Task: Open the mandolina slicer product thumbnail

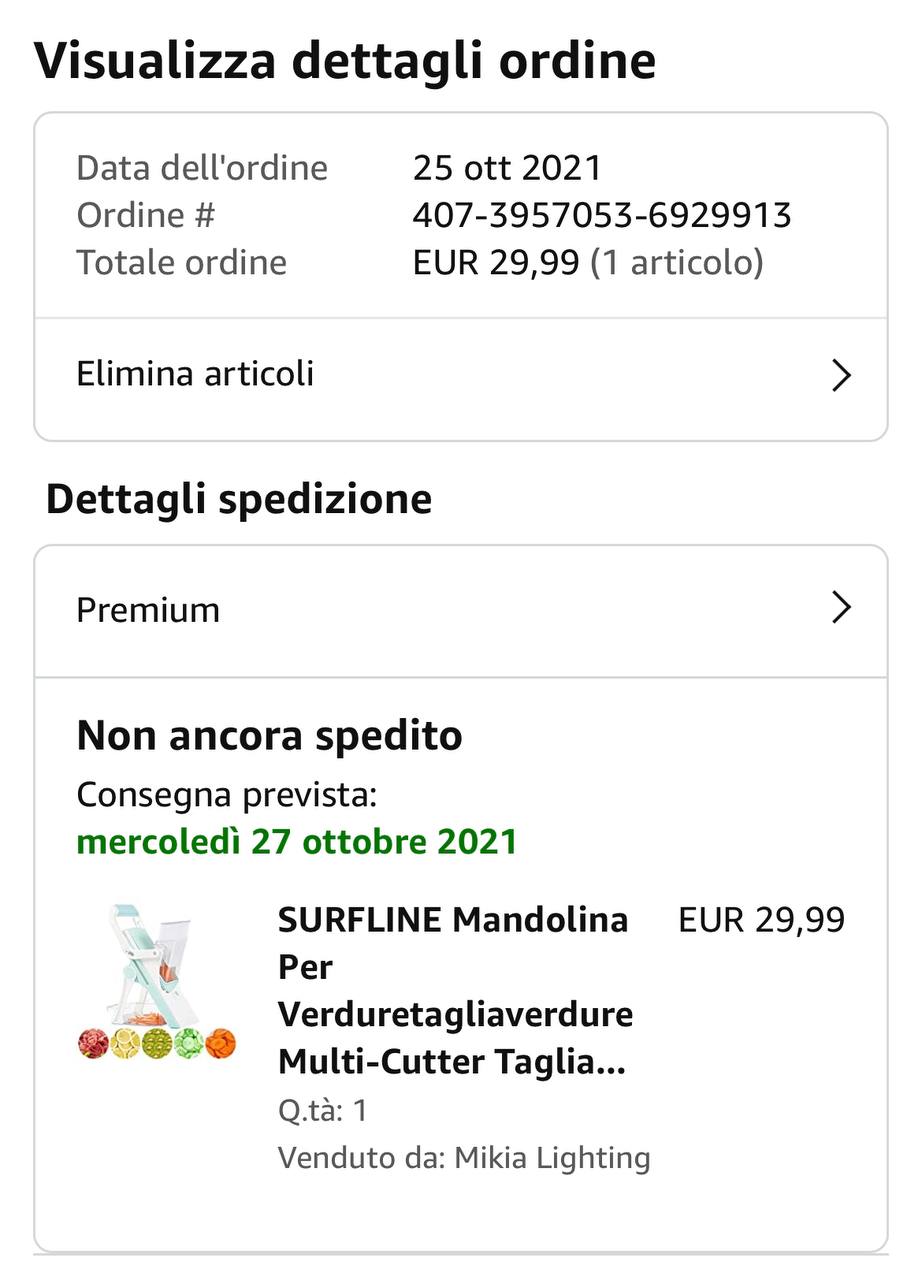Action: pos(157,981)
